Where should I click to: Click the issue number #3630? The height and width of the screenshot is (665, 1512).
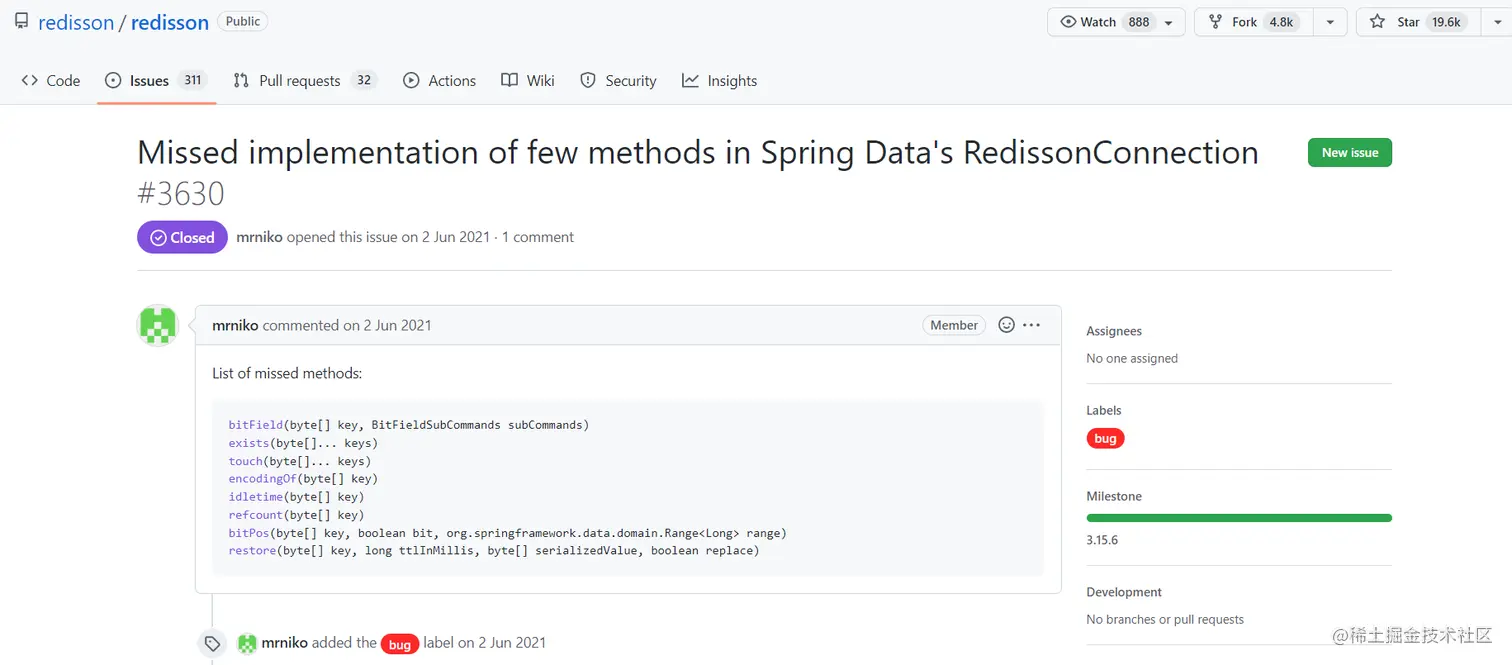pyautogui.click(x=181, y=193)
